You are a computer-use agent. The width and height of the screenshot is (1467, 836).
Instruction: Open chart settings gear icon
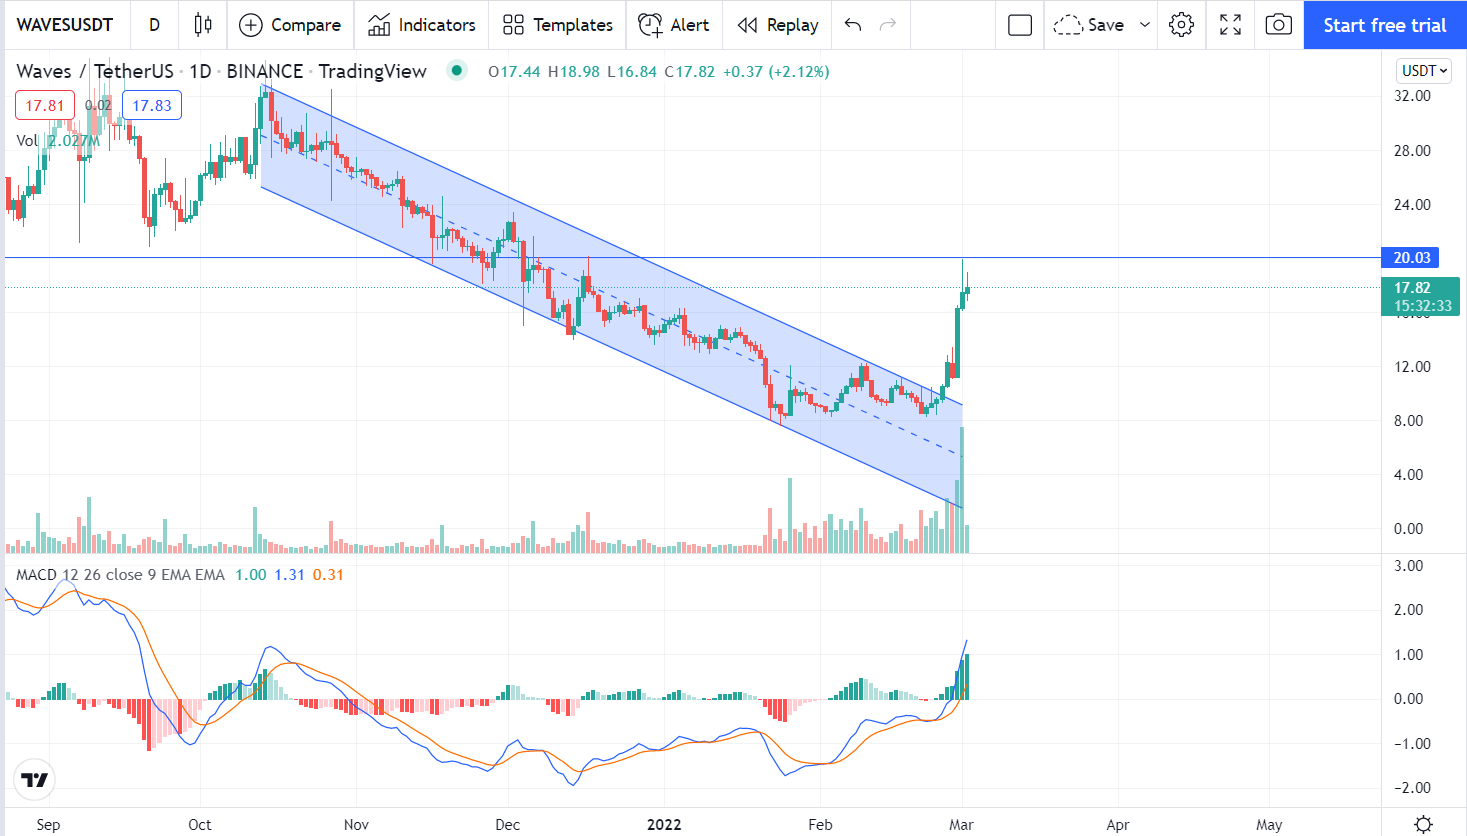point(1182,25)
